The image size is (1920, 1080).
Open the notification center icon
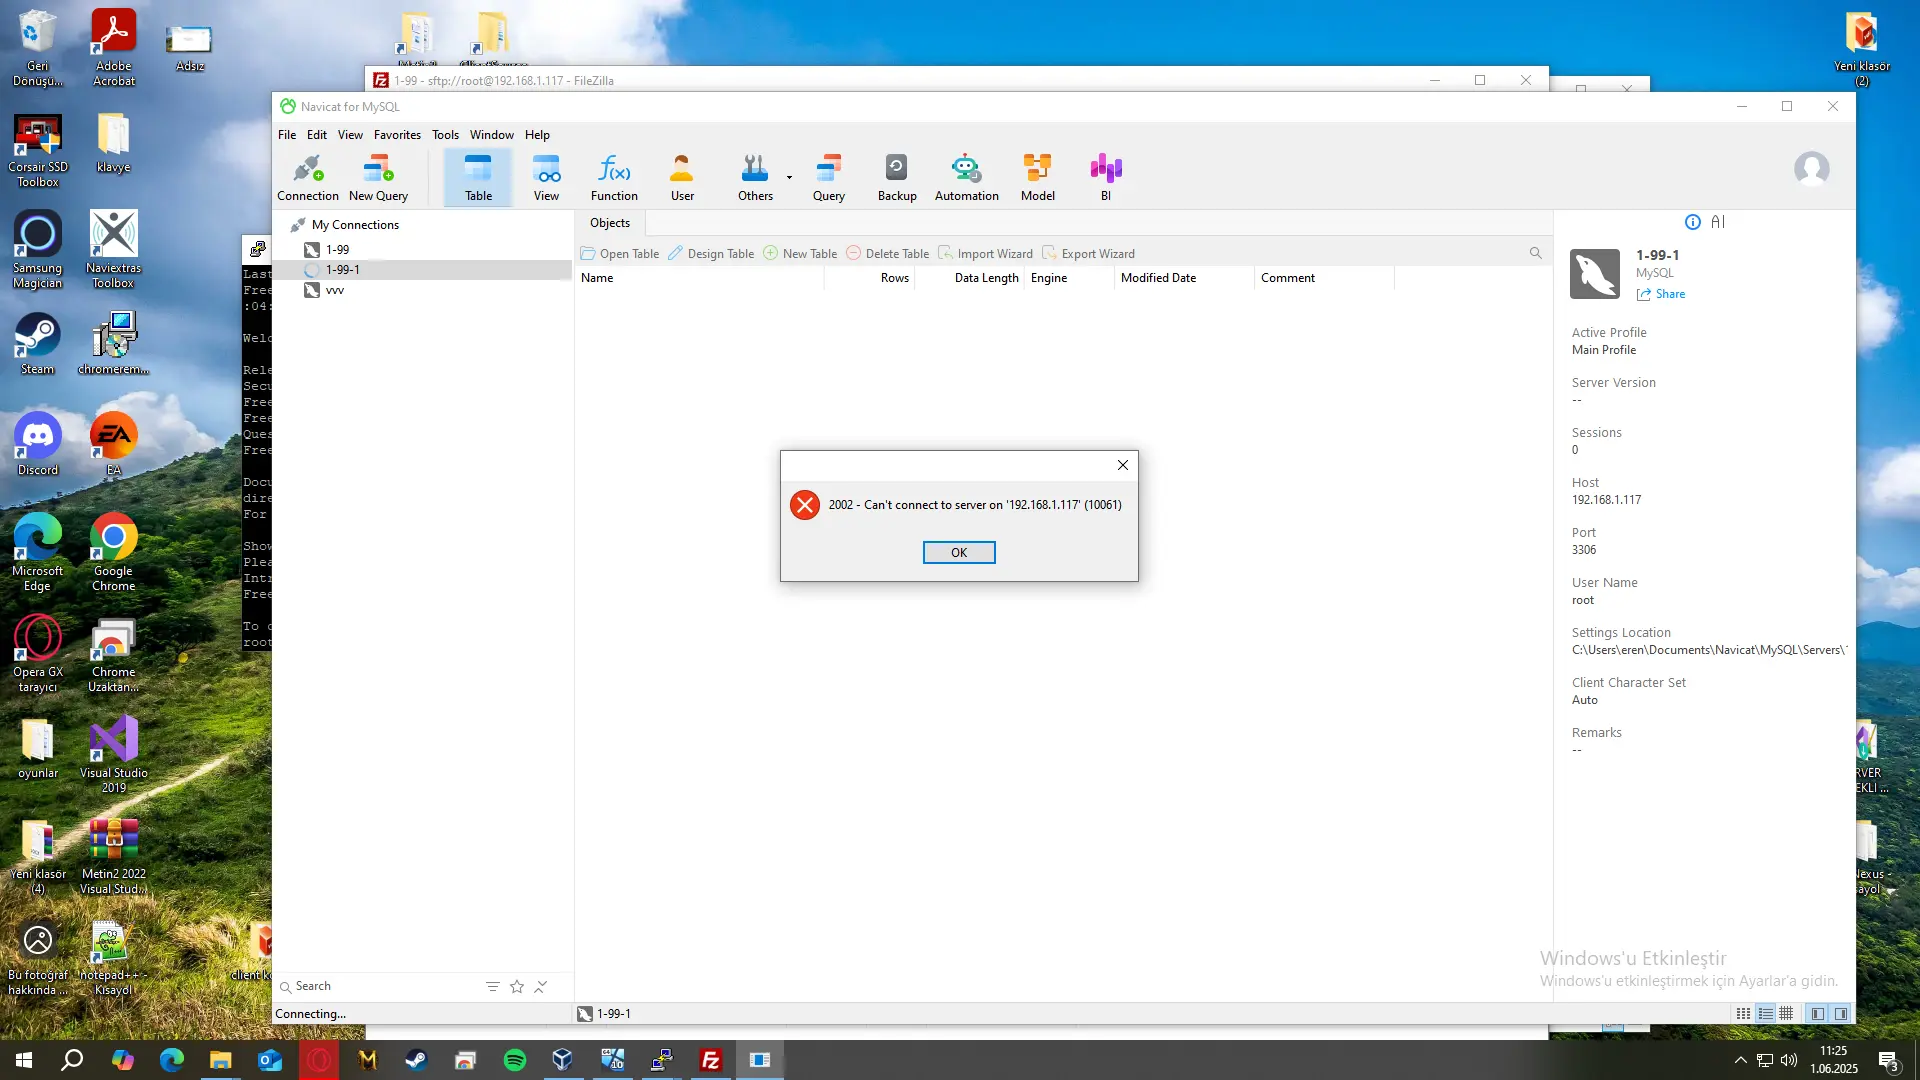1888,1061
